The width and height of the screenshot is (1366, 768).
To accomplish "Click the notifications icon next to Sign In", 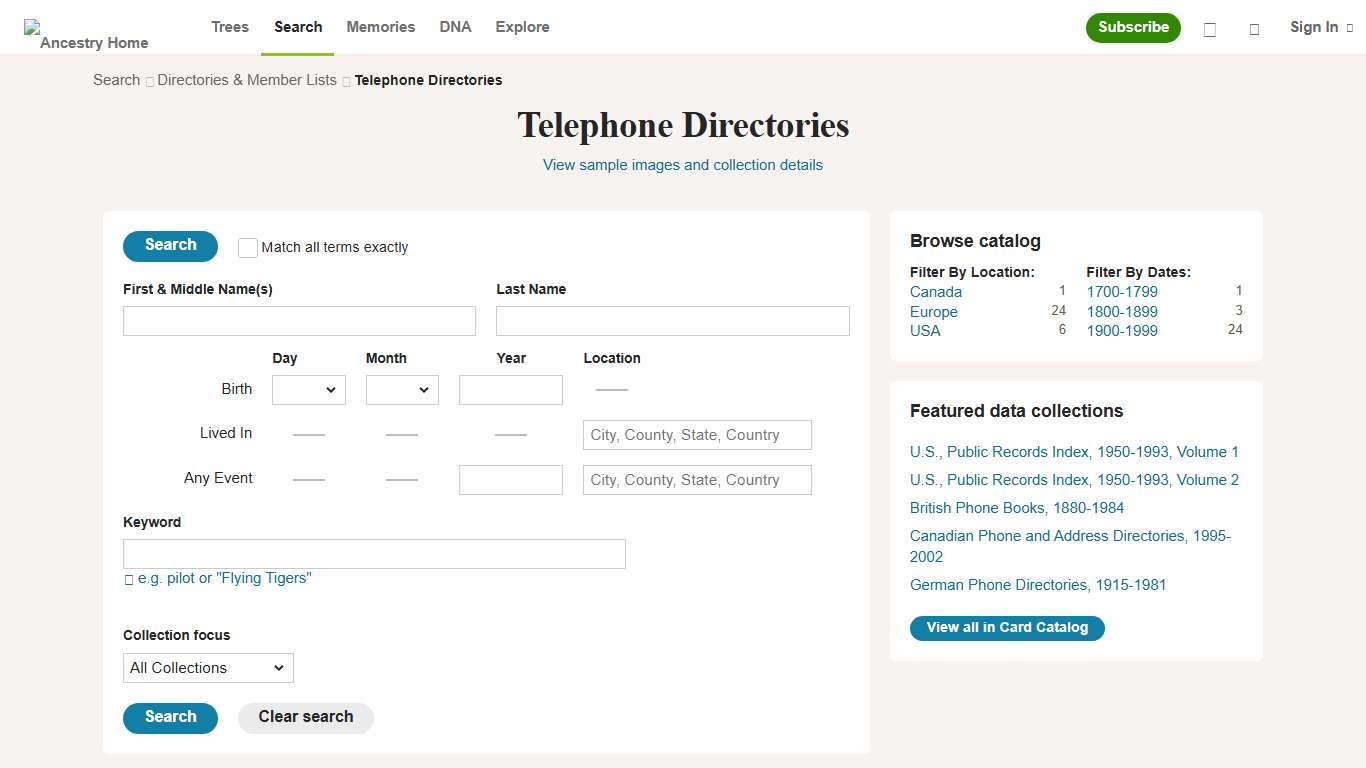I will [x=1254, y=30].
